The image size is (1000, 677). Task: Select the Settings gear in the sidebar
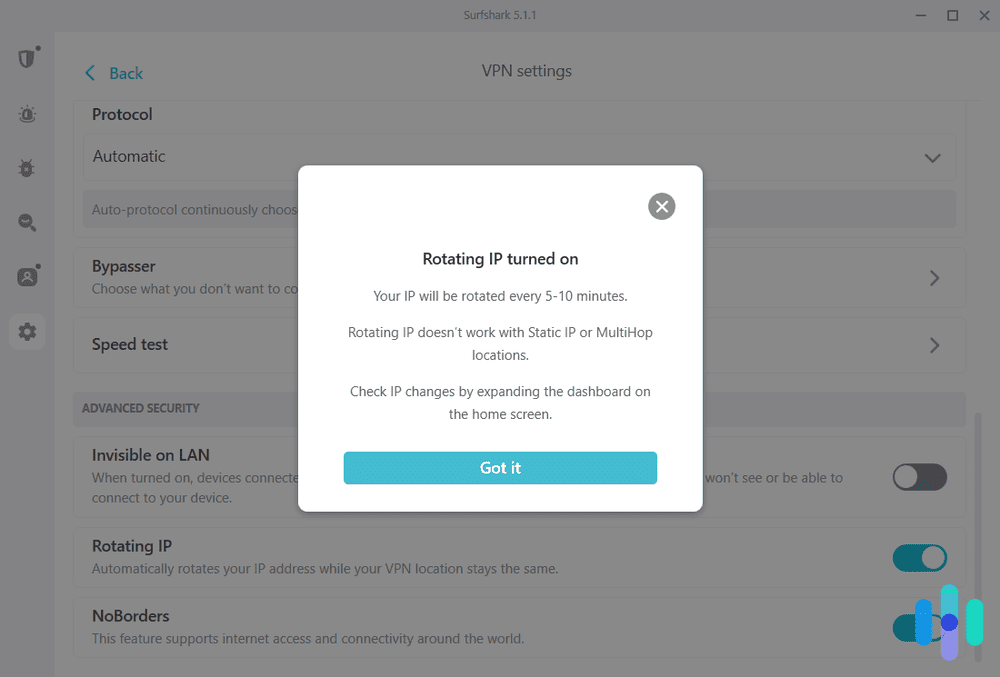click(27, 331)
